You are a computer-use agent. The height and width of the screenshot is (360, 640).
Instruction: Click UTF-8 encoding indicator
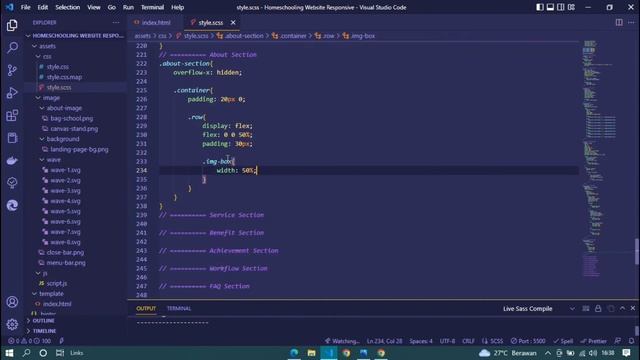(447, 341)
